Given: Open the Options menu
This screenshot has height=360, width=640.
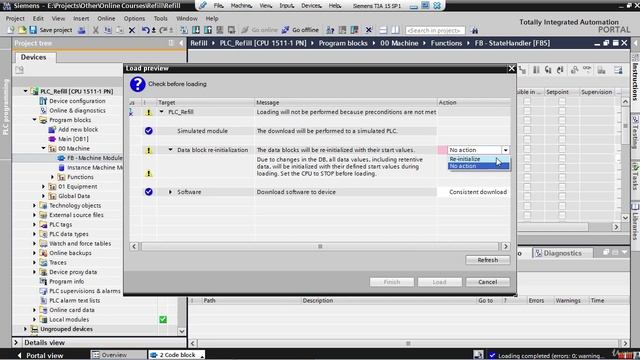Looking at the screenshot, I should pyautogui.click(x=134, y=18).
